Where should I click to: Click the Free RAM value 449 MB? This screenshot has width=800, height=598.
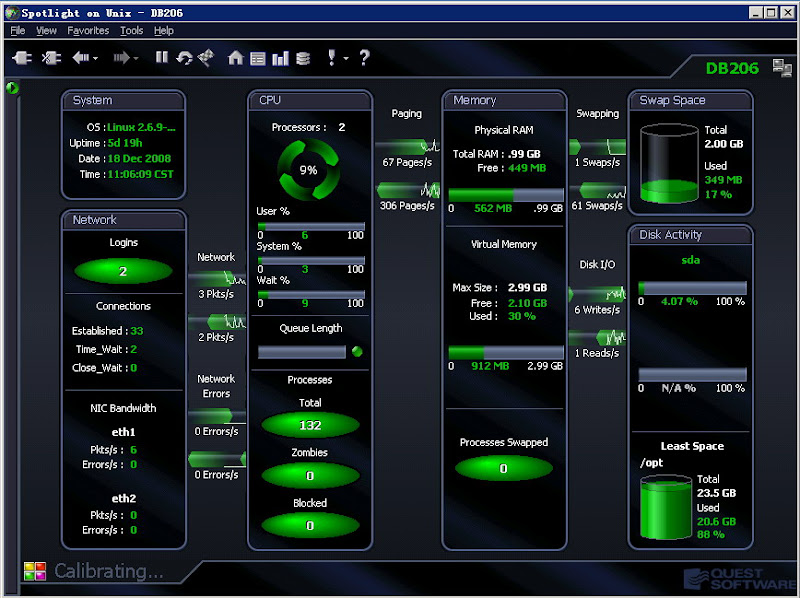pyautogui.click(x=527, y=168)
